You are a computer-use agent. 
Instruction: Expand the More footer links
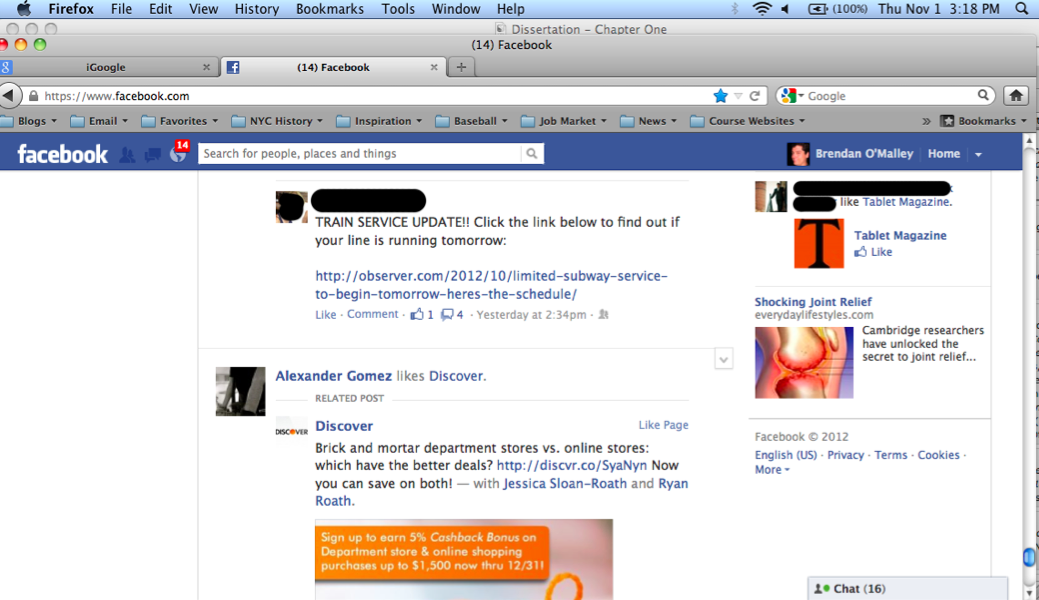772,469
